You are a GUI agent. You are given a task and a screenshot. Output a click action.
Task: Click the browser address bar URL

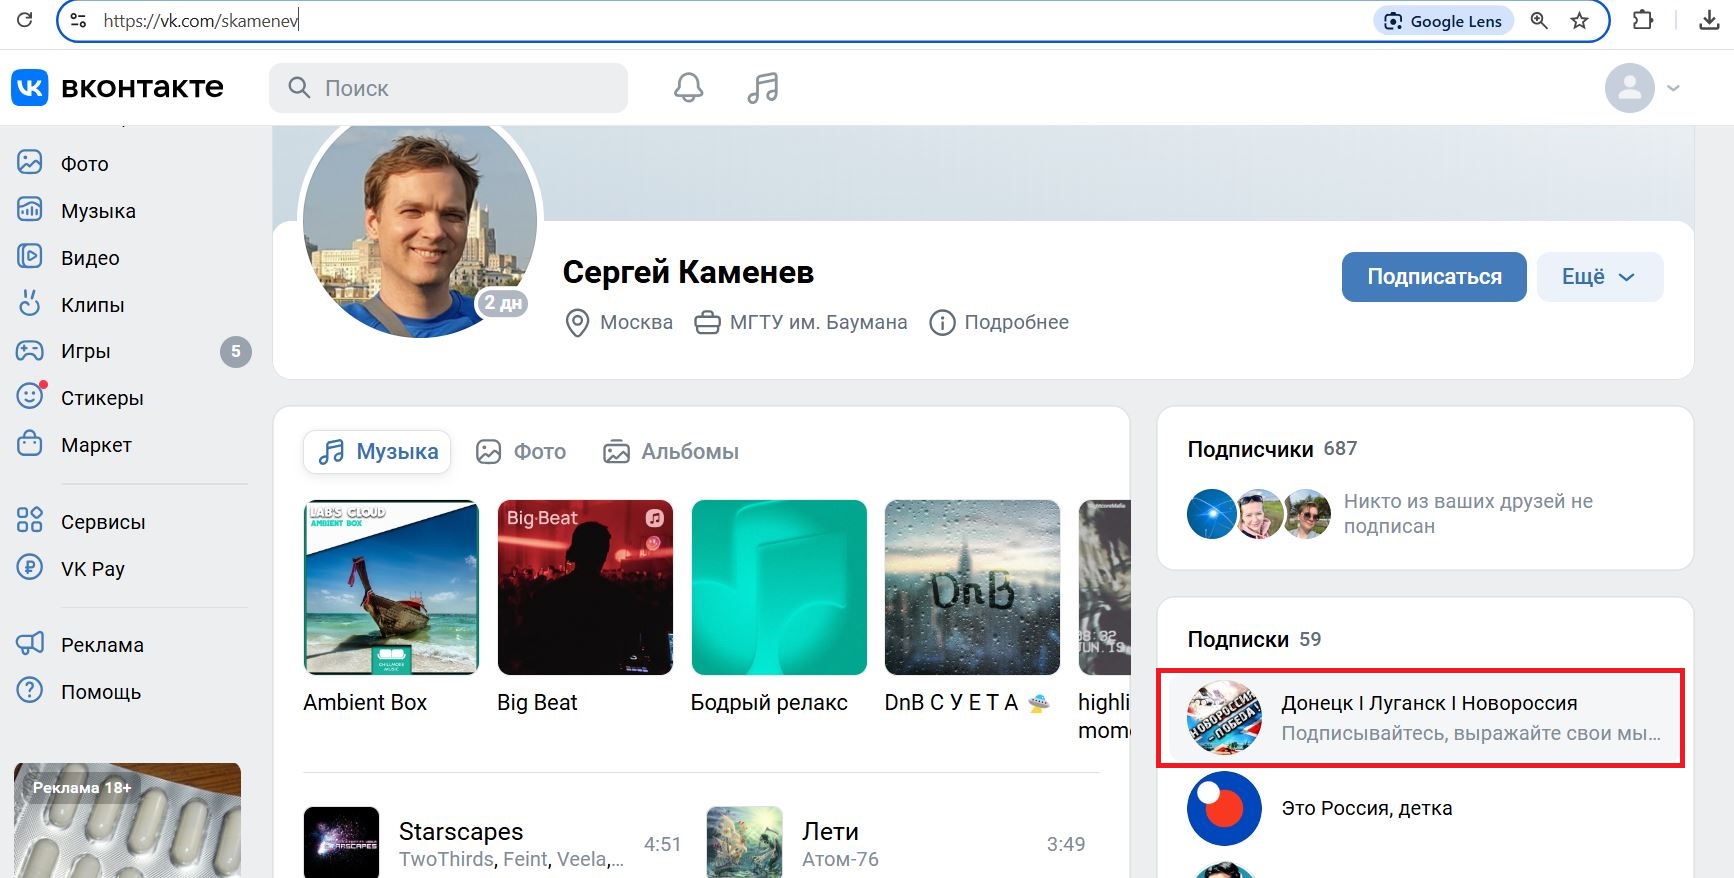click(201, 20)
